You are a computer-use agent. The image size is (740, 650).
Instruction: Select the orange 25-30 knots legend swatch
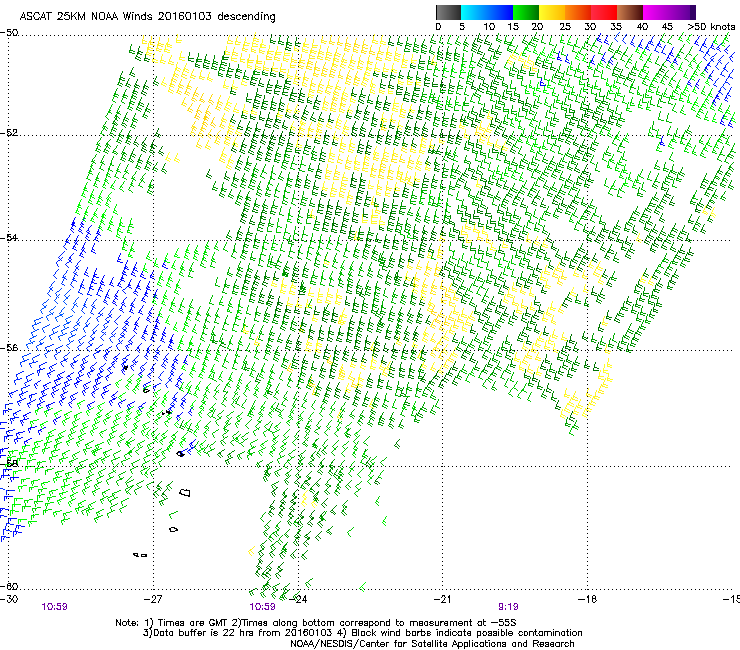(578, 12)
